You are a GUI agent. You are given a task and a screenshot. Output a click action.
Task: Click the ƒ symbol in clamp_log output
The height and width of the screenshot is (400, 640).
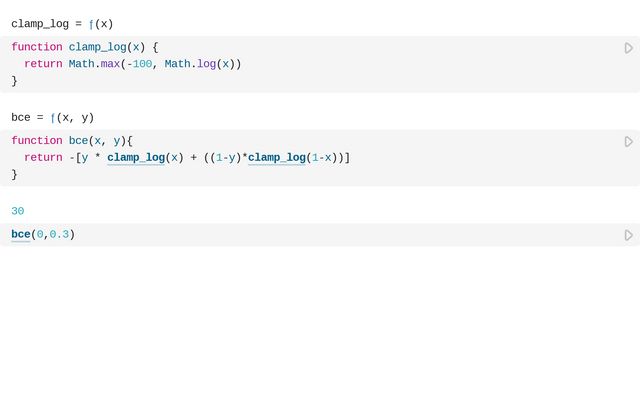(92, 24)
